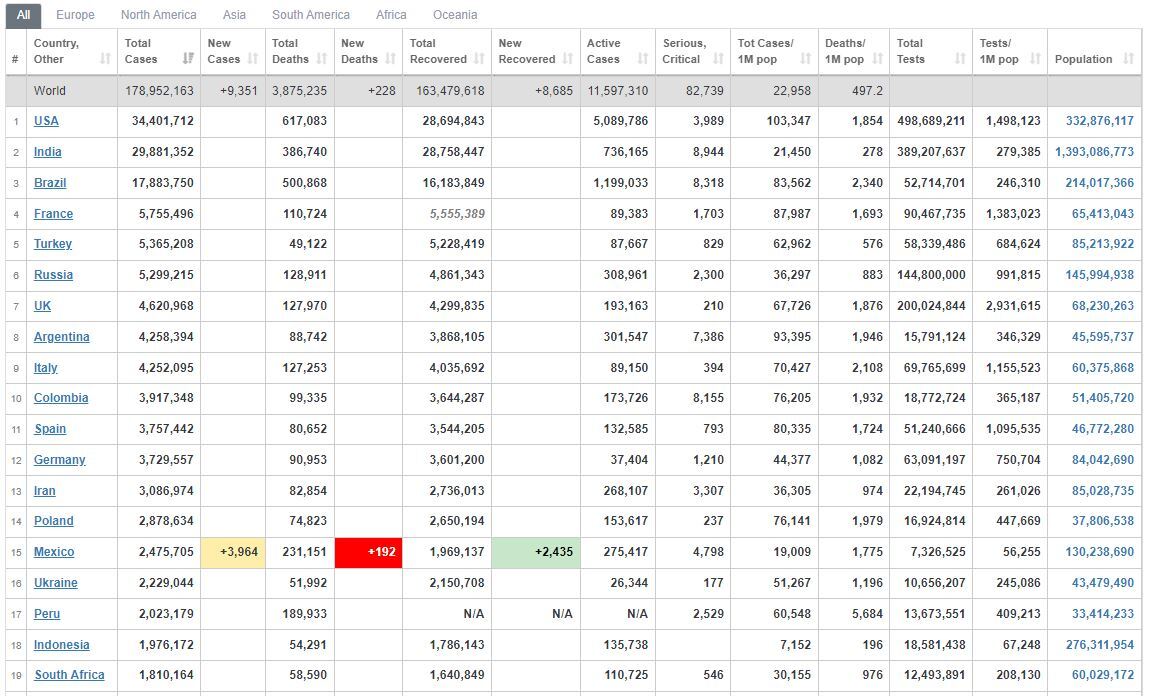This screenshot has width=1149, height=696.
Task: Switch to the Europe tab
Action: pos(75,15)
